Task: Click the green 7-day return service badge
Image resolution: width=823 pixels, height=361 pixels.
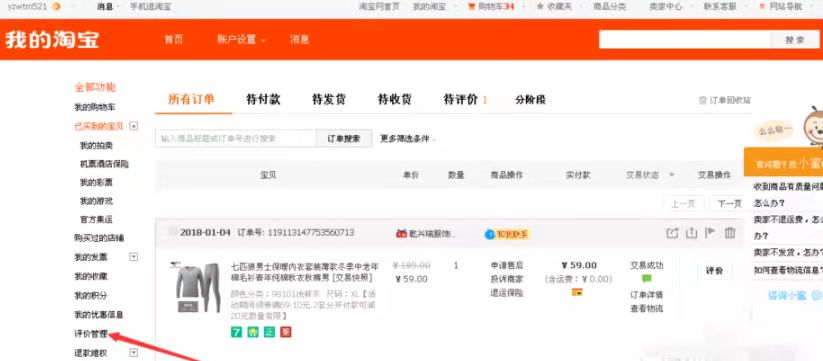Action: [237, 332]
